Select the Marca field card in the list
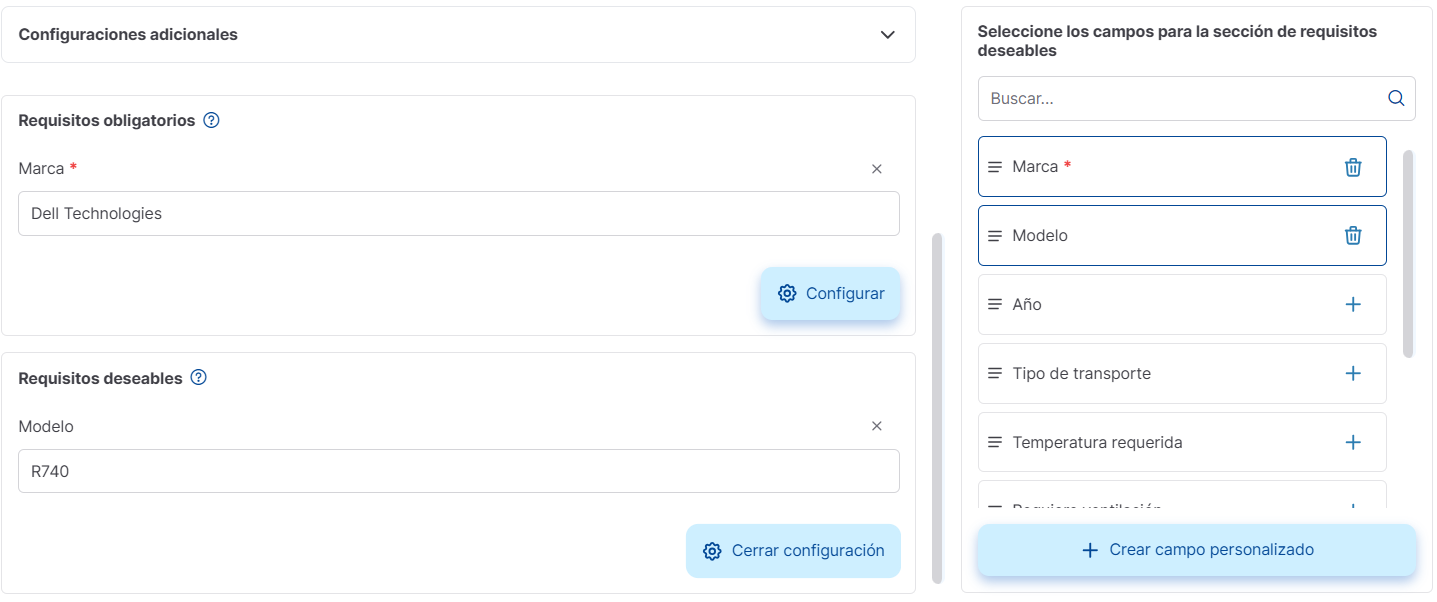1437x602 pixels. [x=1150, y=166]
